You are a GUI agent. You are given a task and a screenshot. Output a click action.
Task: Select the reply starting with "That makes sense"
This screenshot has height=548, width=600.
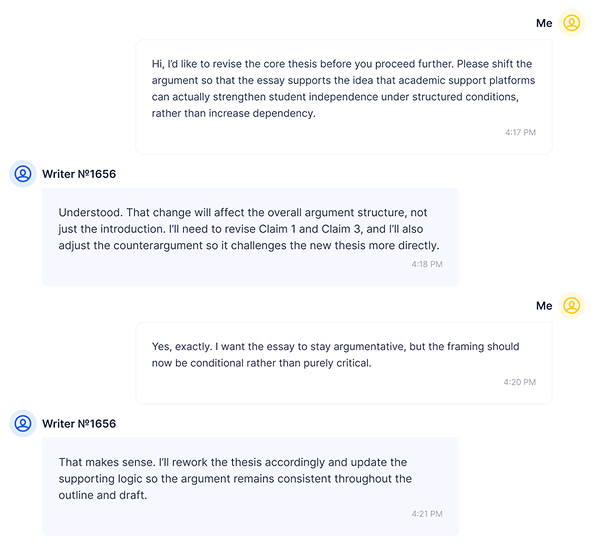point(249,479)
